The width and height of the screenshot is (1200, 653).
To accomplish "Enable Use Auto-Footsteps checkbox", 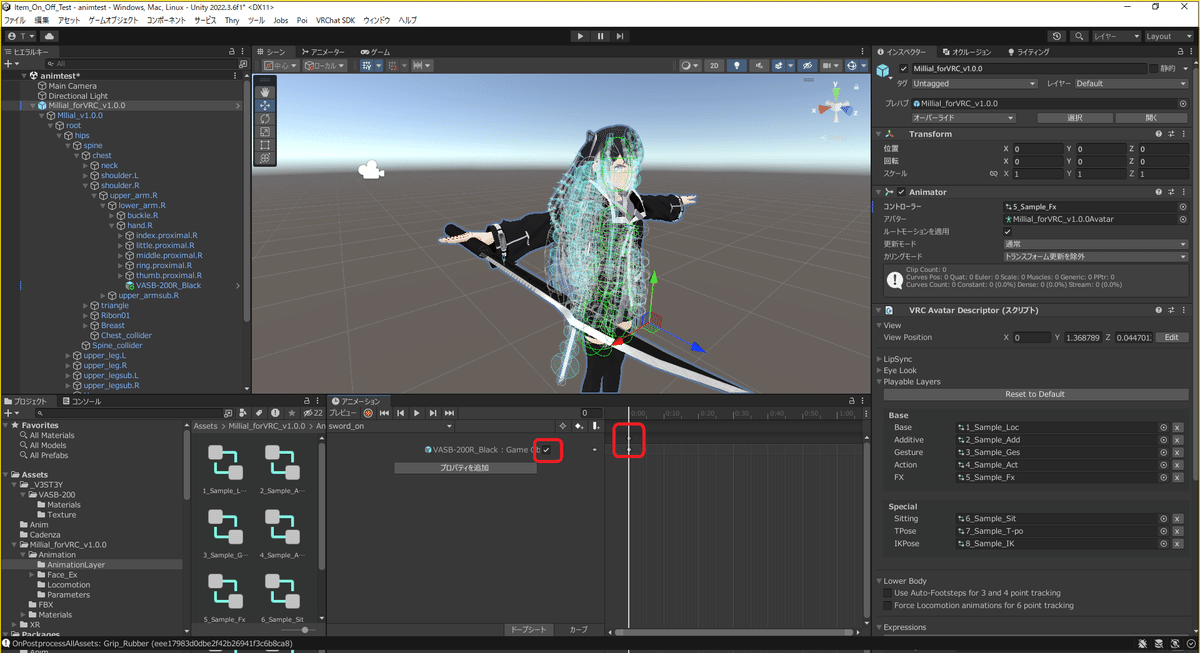I will [x=887, y=593].
